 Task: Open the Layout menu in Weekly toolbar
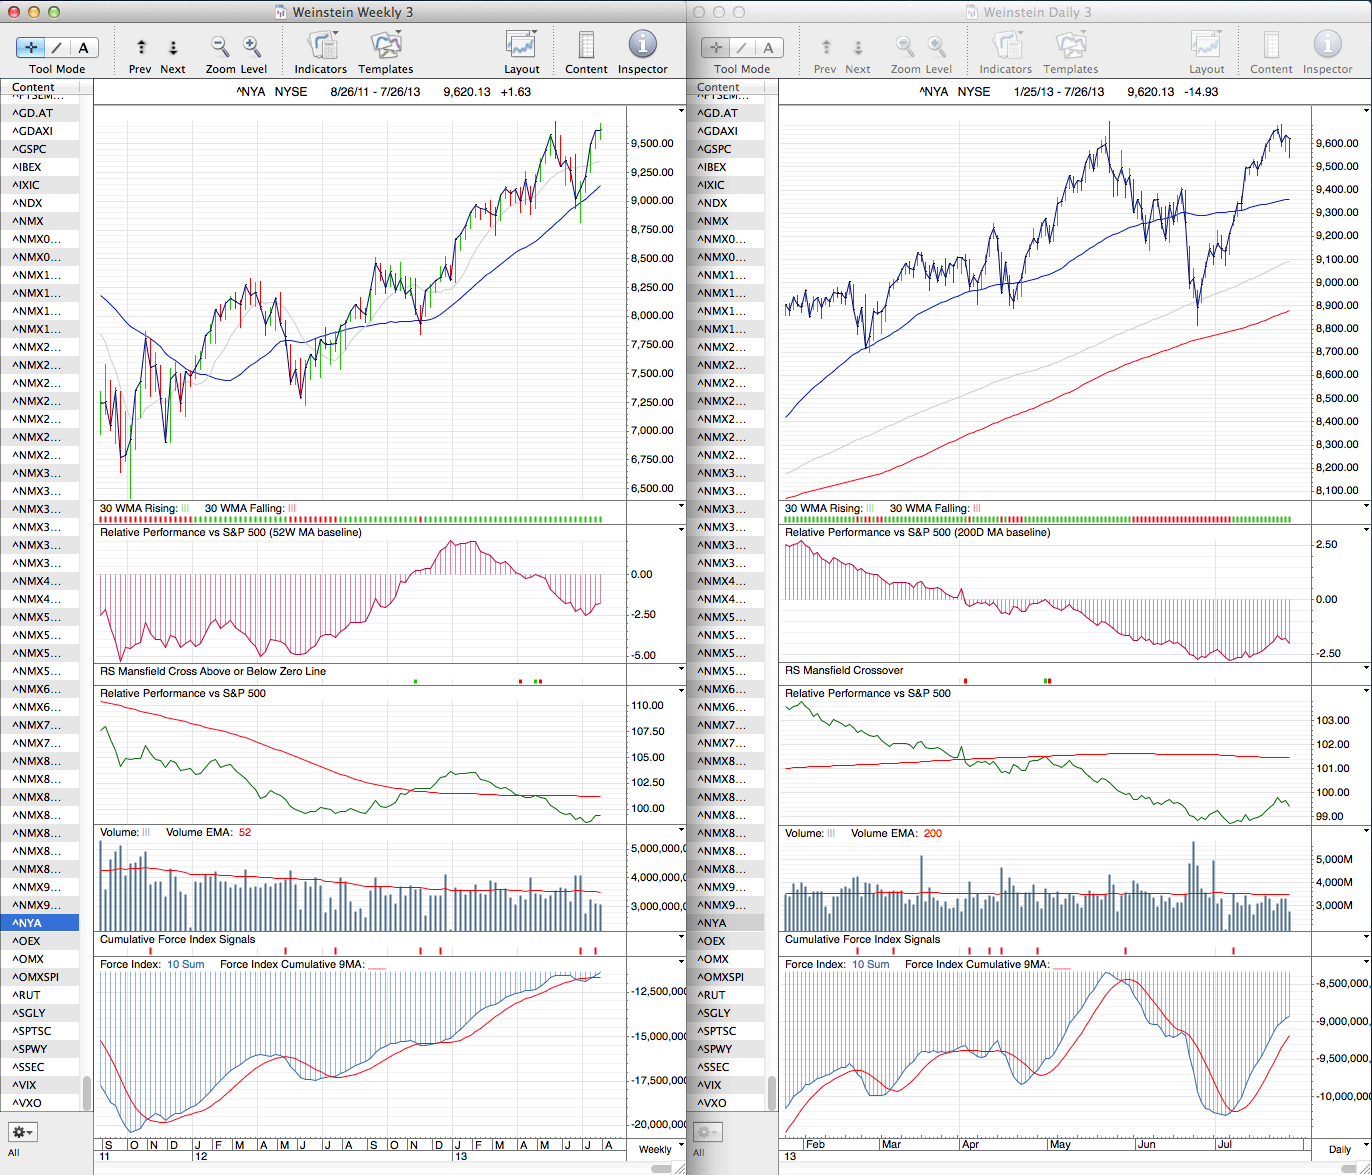click(521, 47)
